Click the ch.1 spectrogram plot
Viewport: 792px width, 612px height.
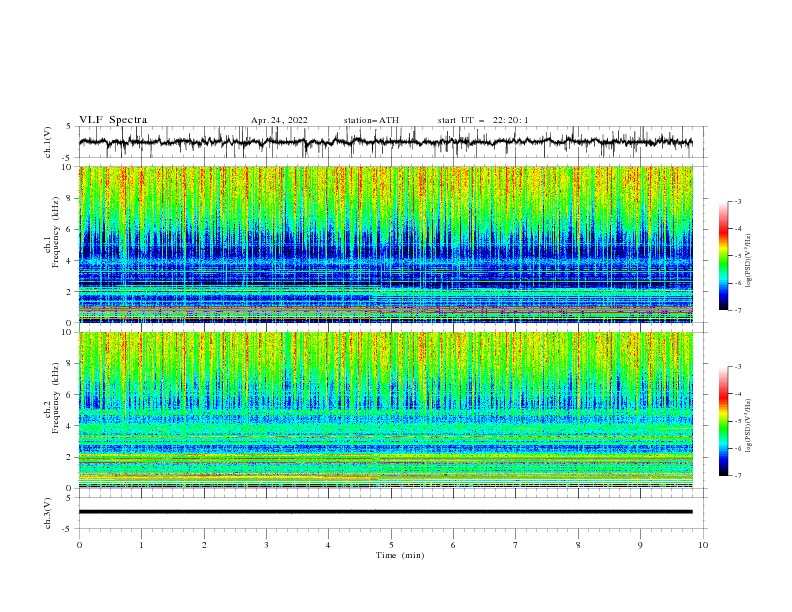tap(386, 244)
